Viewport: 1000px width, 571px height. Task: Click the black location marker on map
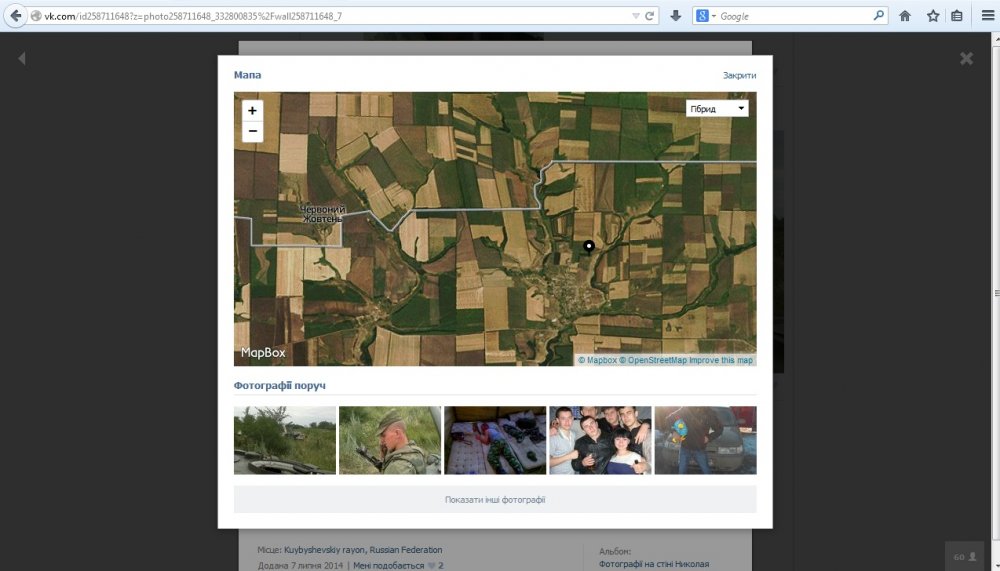click(589, 245)
